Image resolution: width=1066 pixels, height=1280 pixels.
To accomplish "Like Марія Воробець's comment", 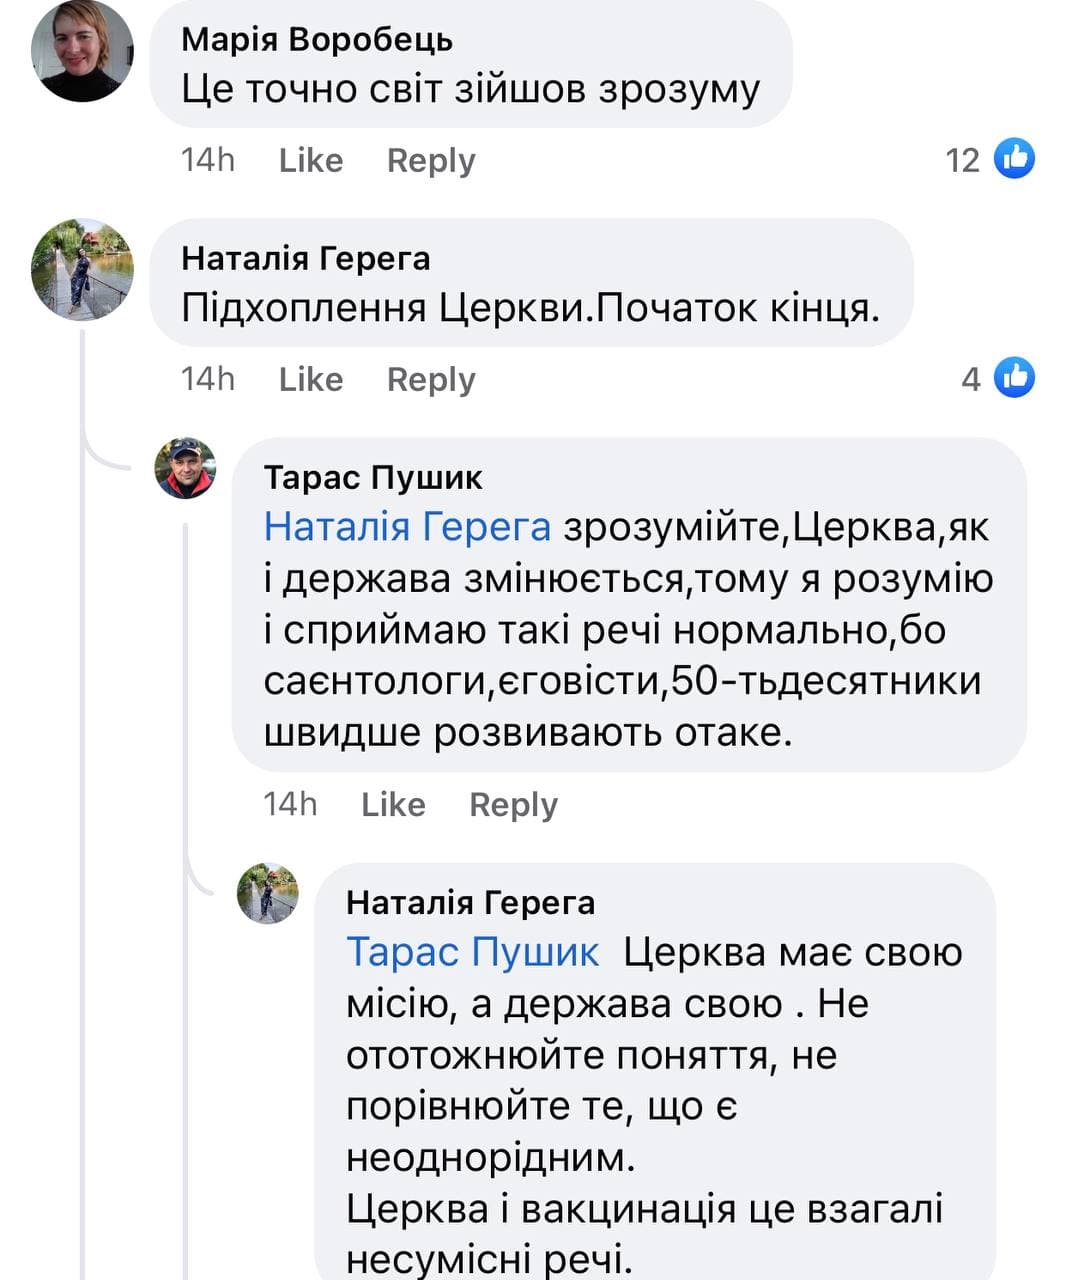I will point(310,160).
